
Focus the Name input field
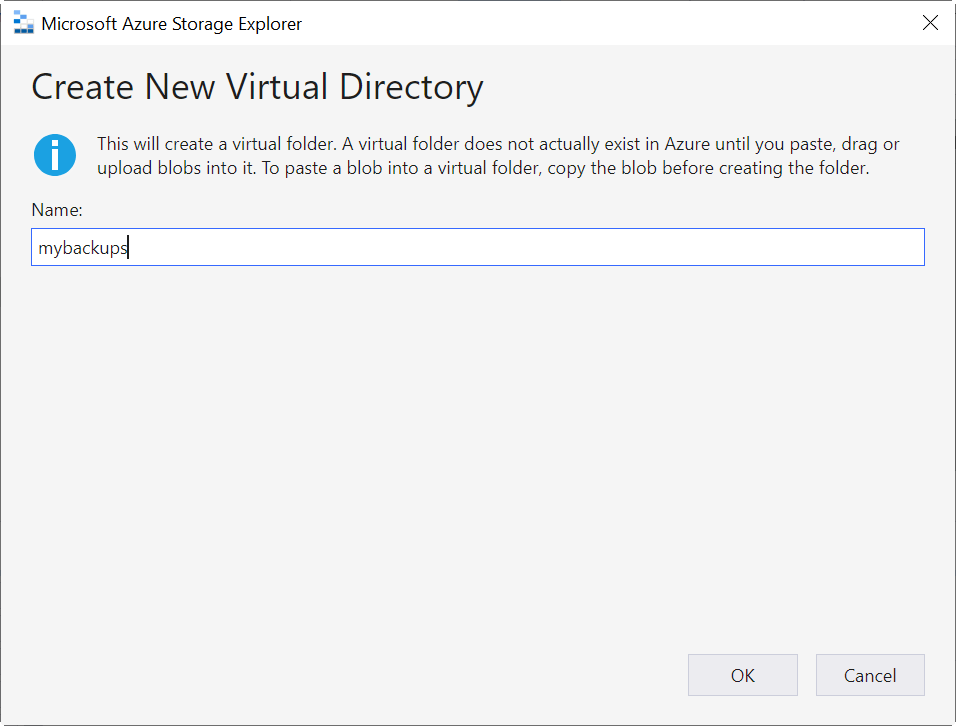point(478,248)
